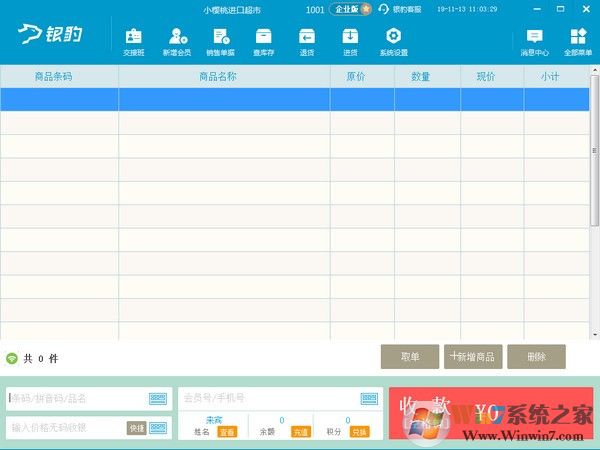Open the 查库存 inventory check icon
Screen dimensions: 600x450
(263, 41)
